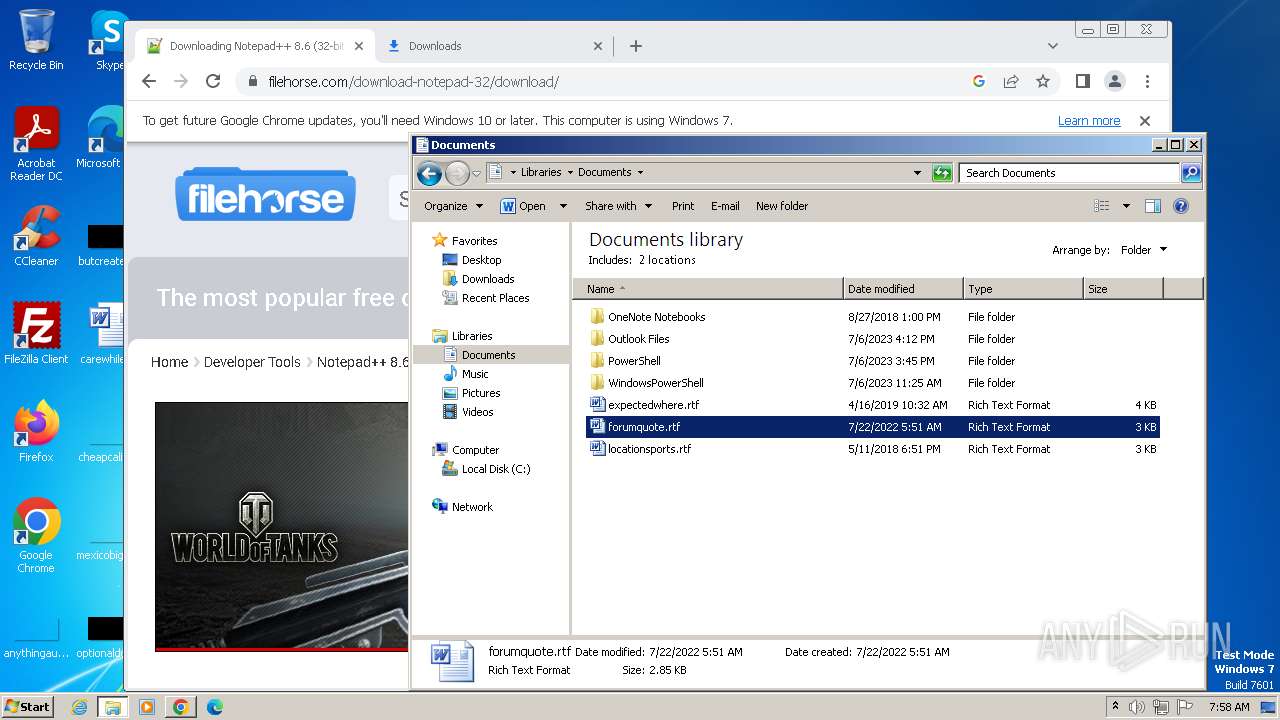1280x720 pixels.
Task: Click the Explorer Back arrow button
Action: coord(430,173)
